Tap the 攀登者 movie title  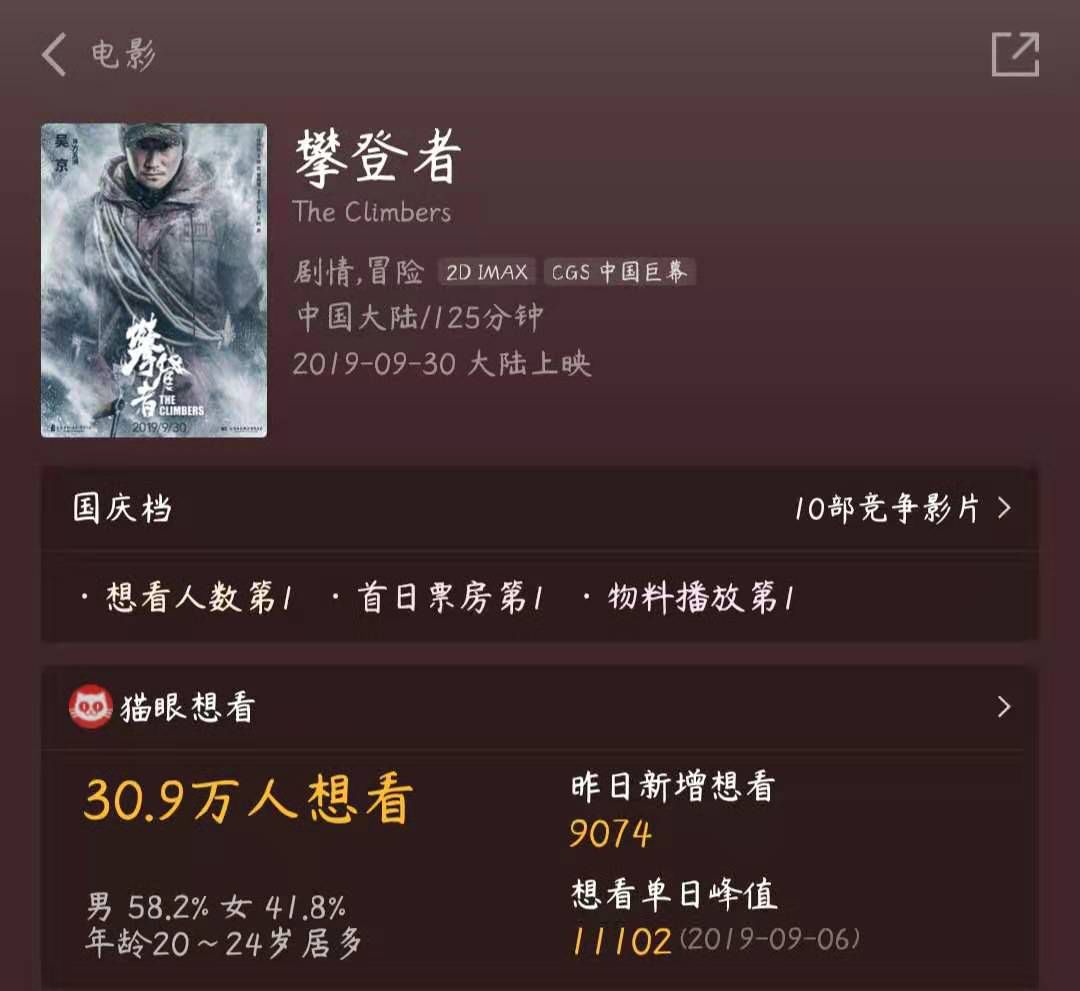(378, 158)
